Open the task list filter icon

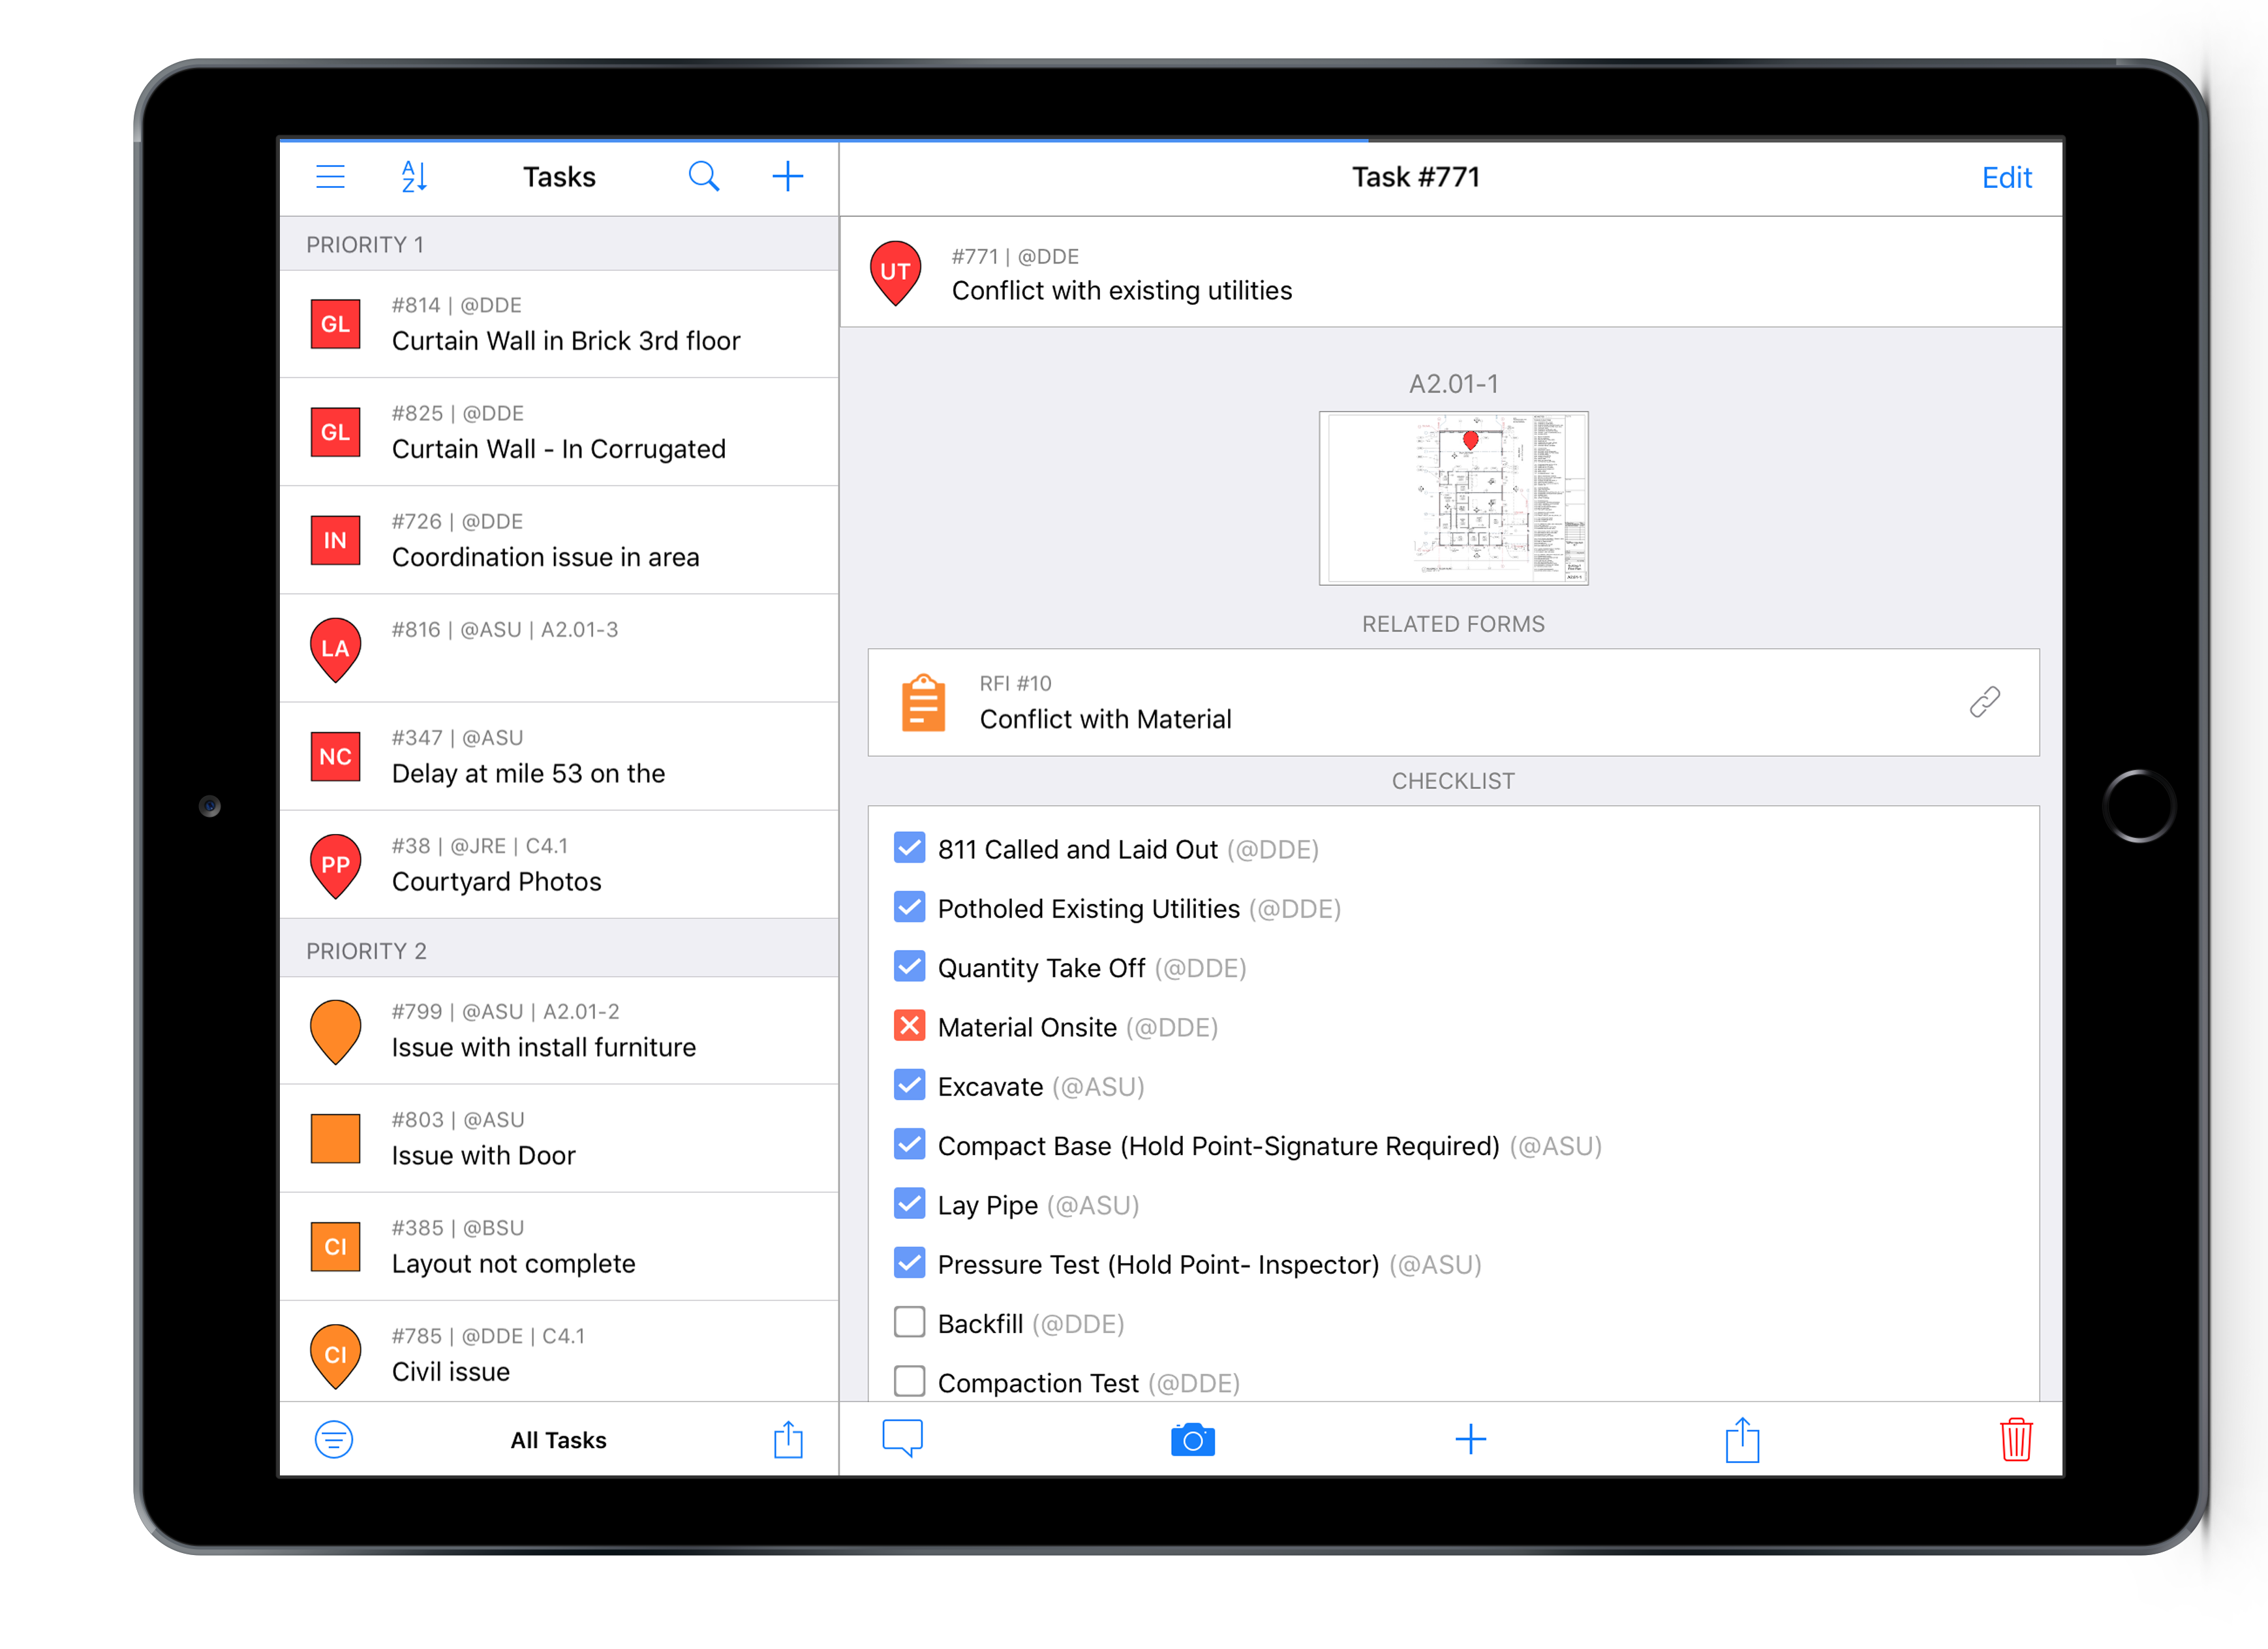point(334,1439)
